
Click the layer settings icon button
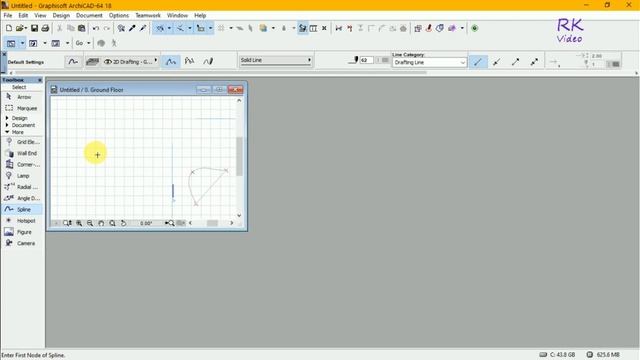[x=93, y=62]
